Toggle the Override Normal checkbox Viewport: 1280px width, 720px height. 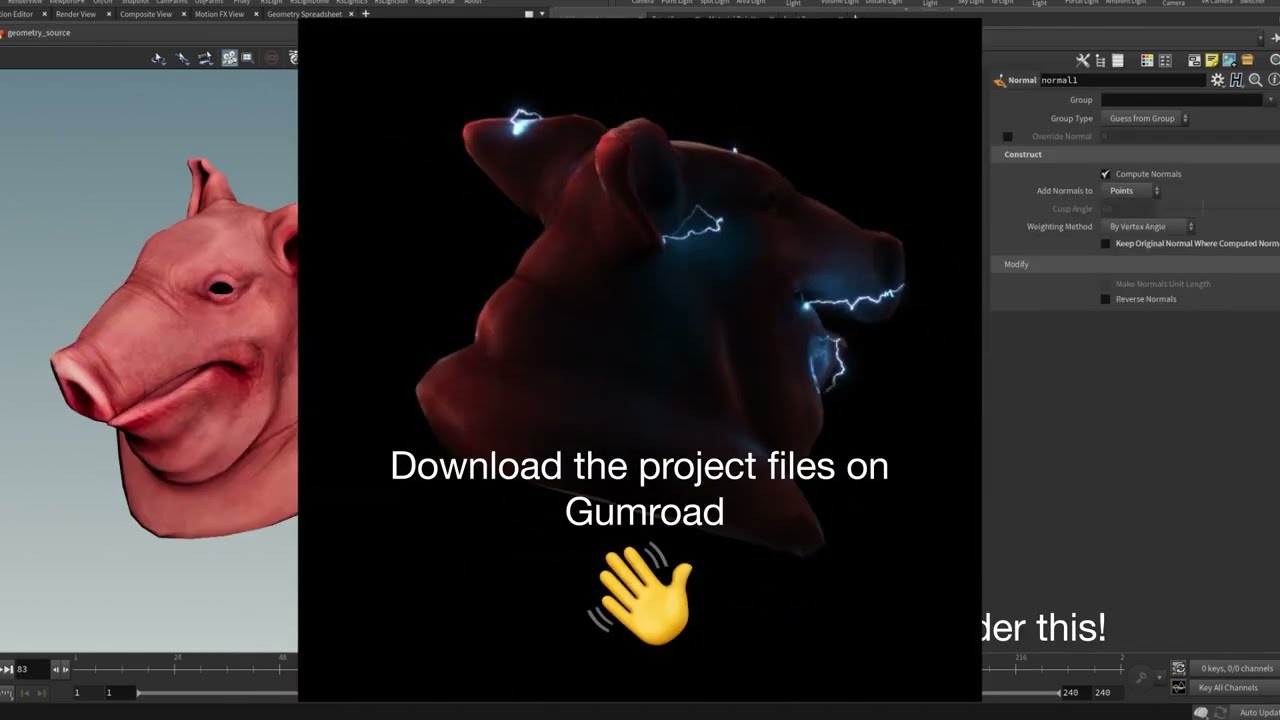[x=1007, y=137]
